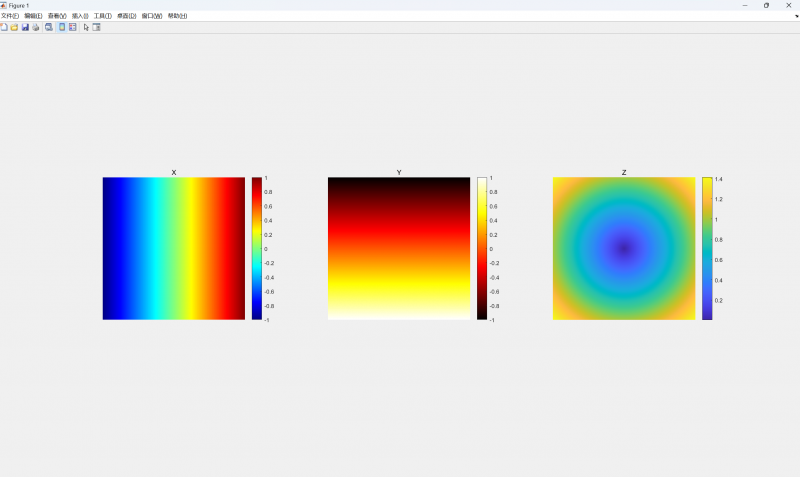
Task: Save the figure with the floppy disk icon
Action: click(x=25, y=27)
